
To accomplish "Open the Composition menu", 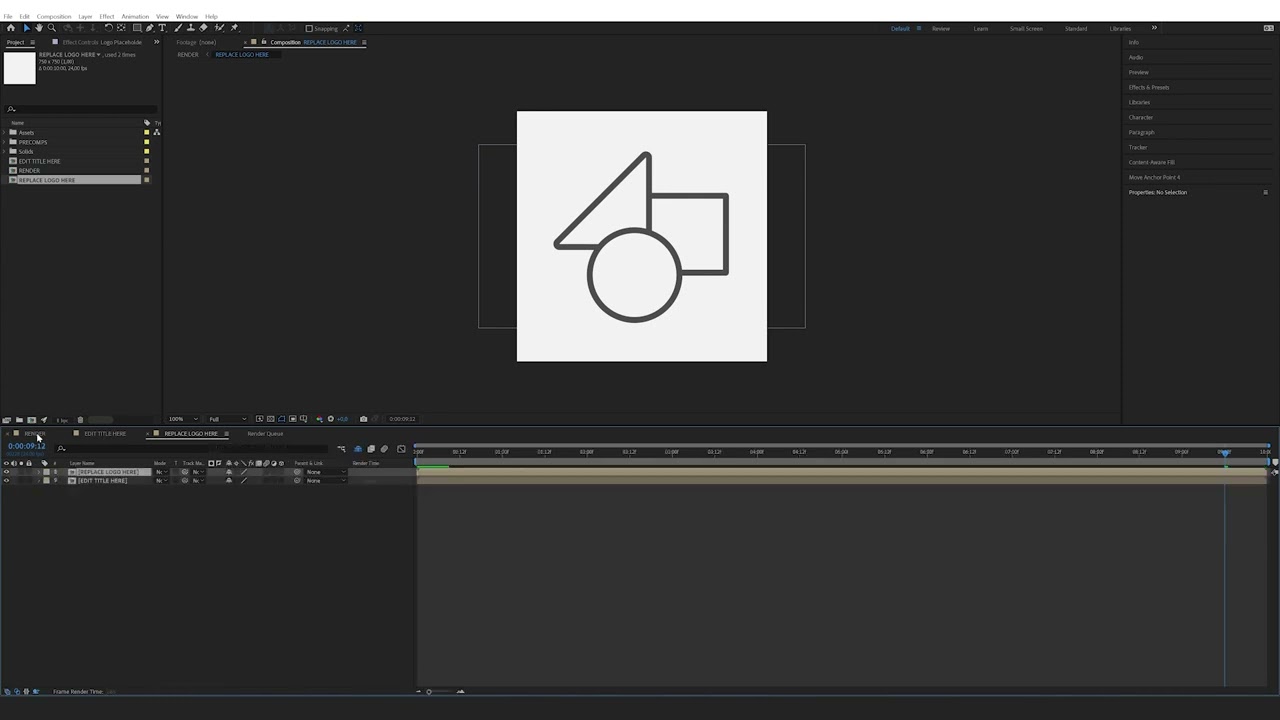I will (54, 16).
